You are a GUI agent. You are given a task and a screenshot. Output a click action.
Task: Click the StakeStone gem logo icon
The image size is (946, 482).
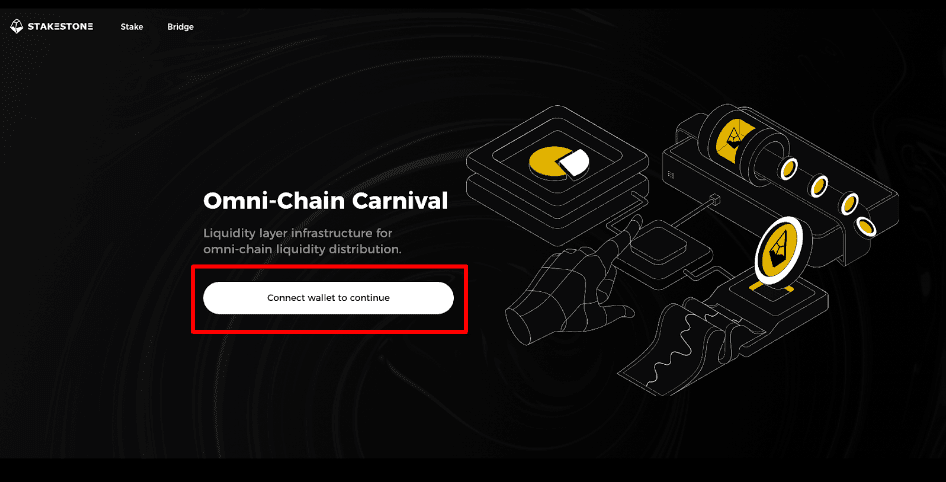click(16, 27)
